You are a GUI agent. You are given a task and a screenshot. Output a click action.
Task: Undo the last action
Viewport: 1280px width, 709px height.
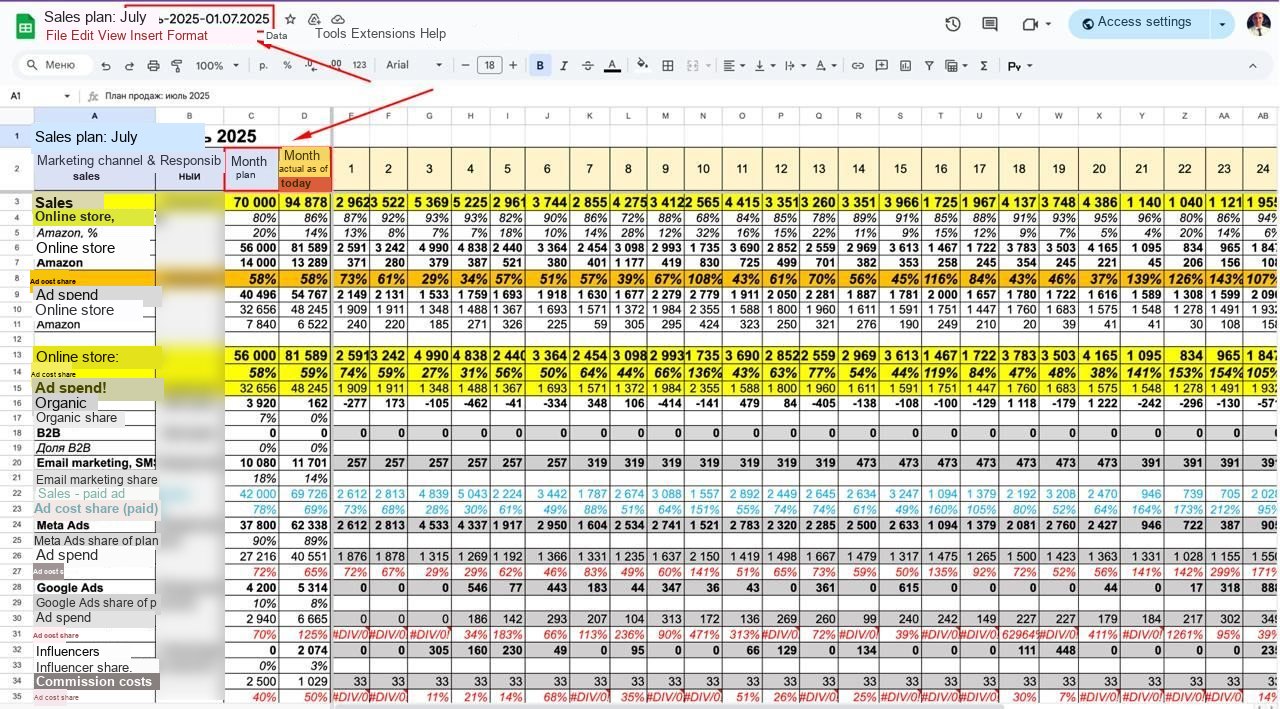106,66
